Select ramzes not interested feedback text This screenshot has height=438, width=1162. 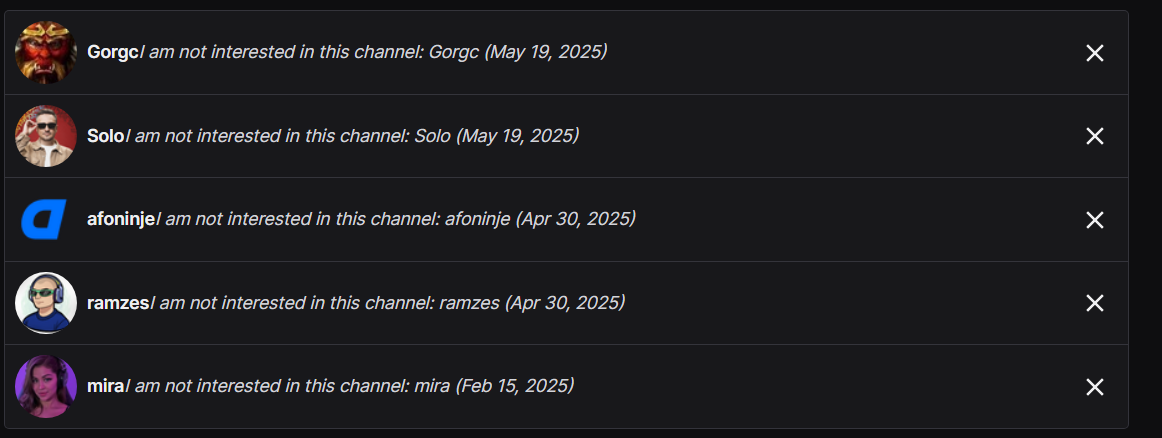click(387, 302)
